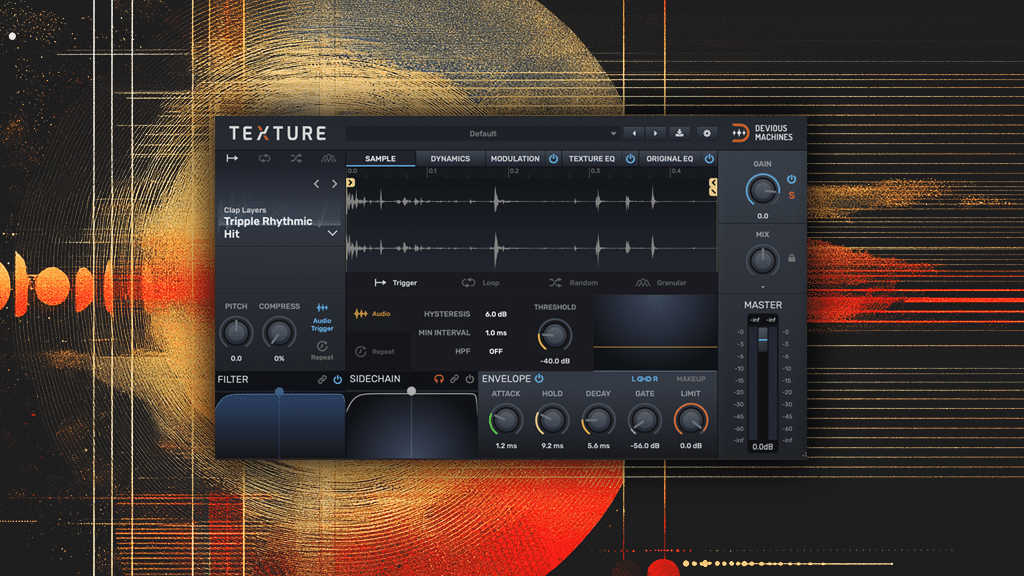
Task: Click the Master 0.0dB readout
Action: coord(762,447)
